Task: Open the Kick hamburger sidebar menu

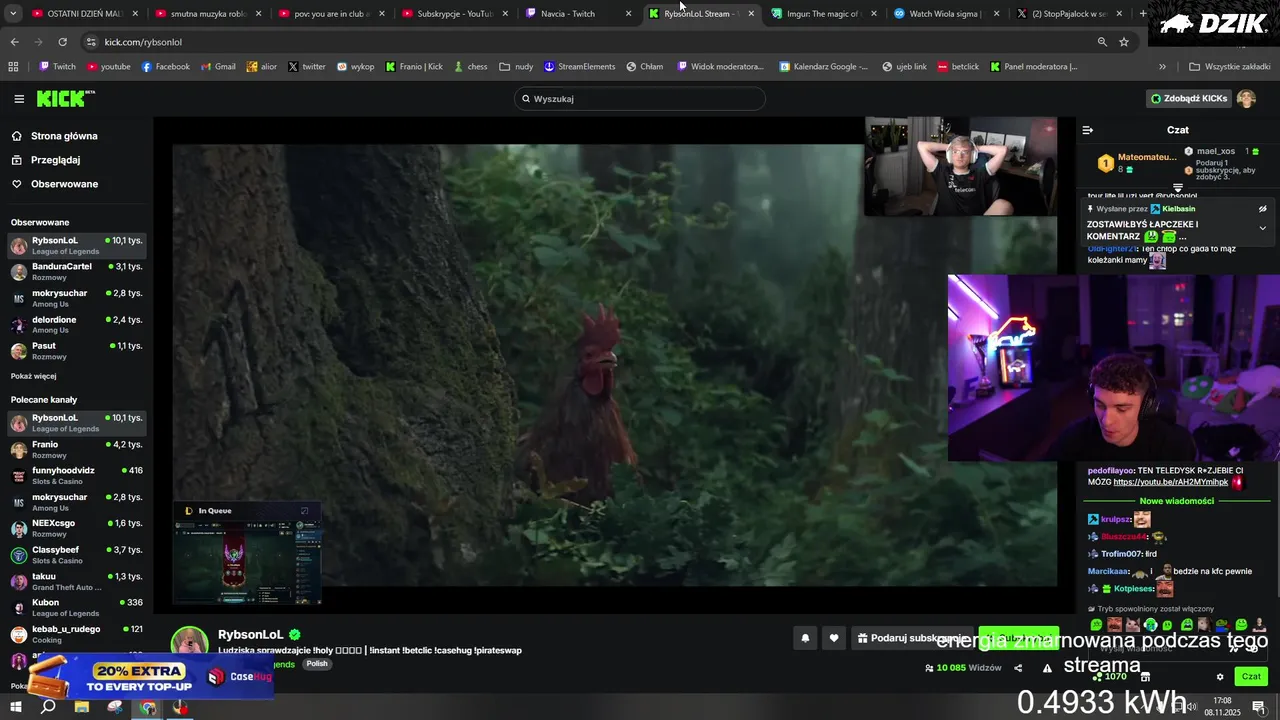Action: (x=19, y=99)
